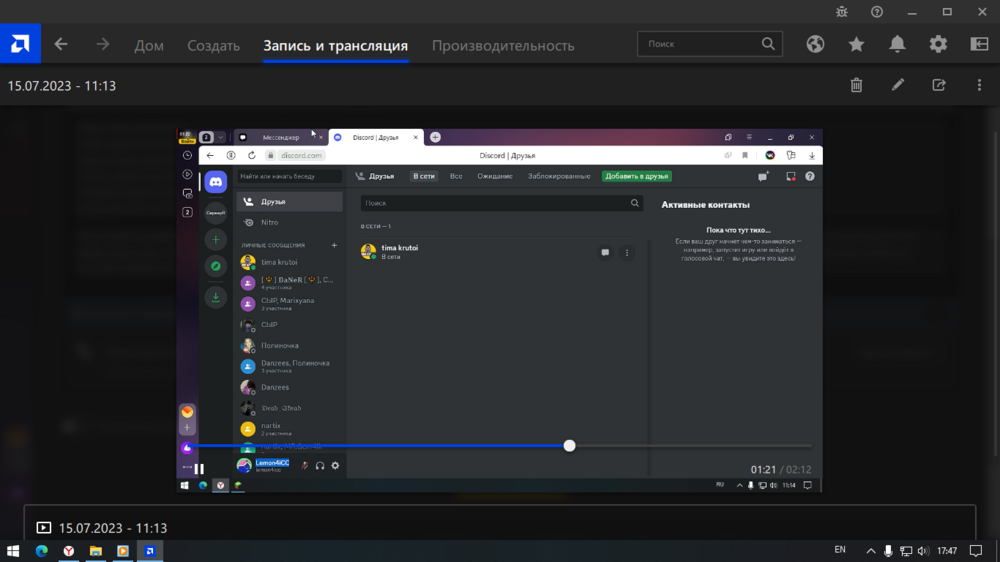
Task: Delete the recording with the trash icon
Action: (x=857, y=85)
